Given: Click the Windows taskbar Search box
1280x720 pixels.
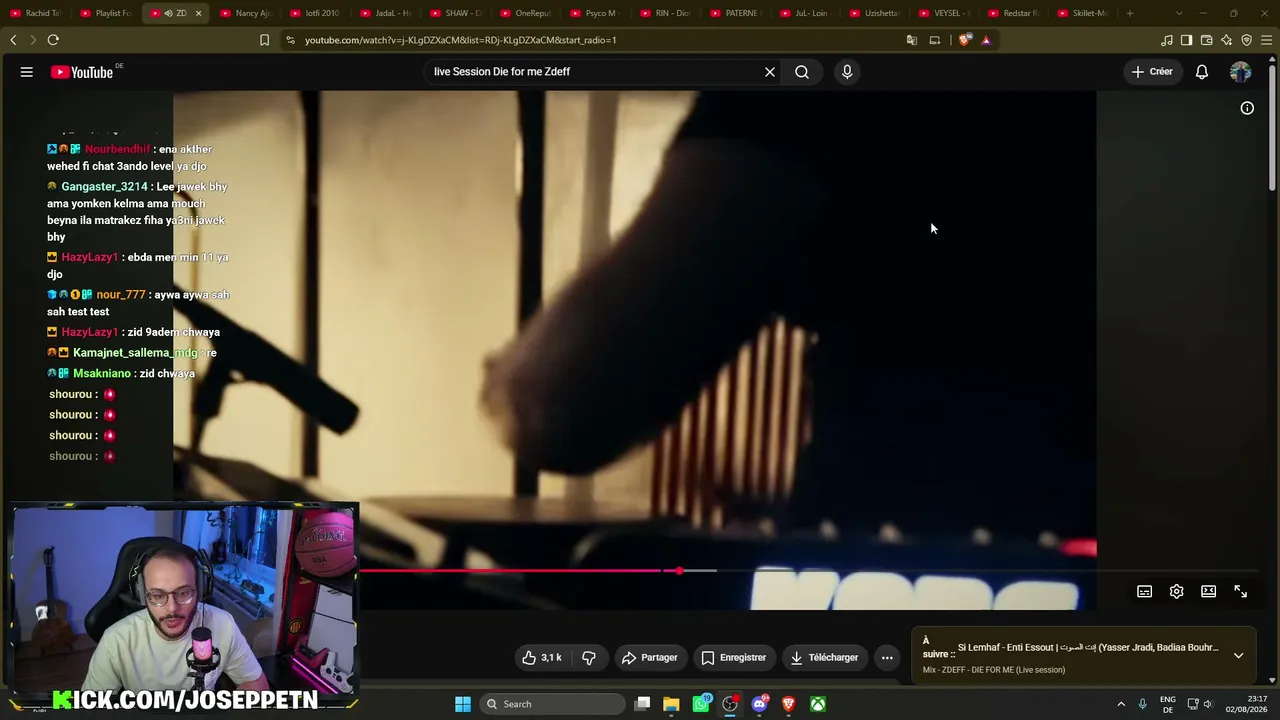Looking at the screenshot, I should [x=553, y=704].
